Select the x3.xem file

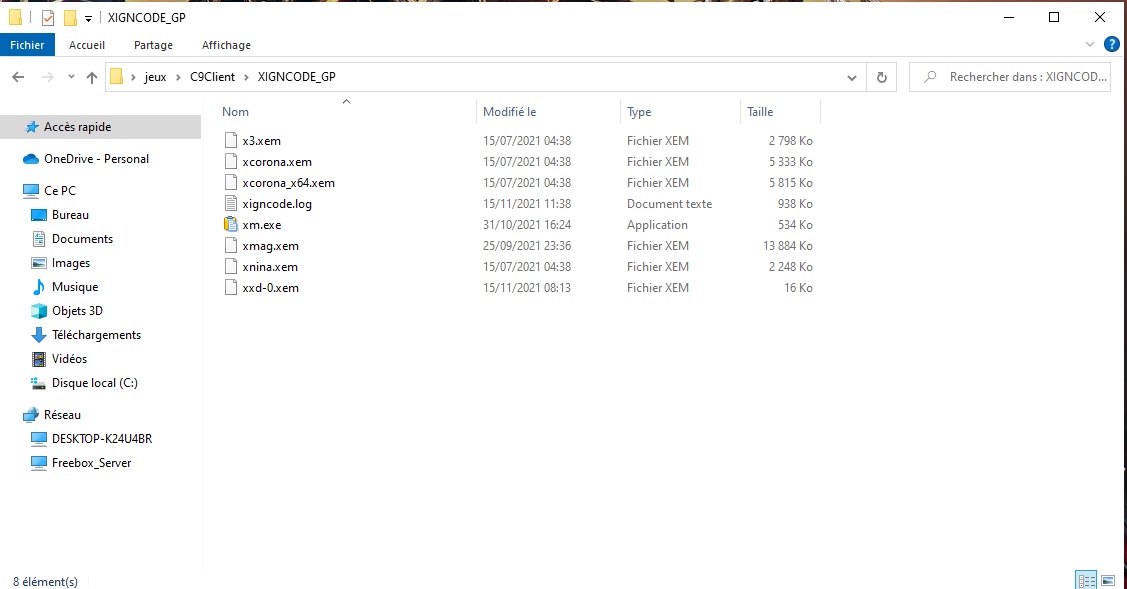pos(262,141)
